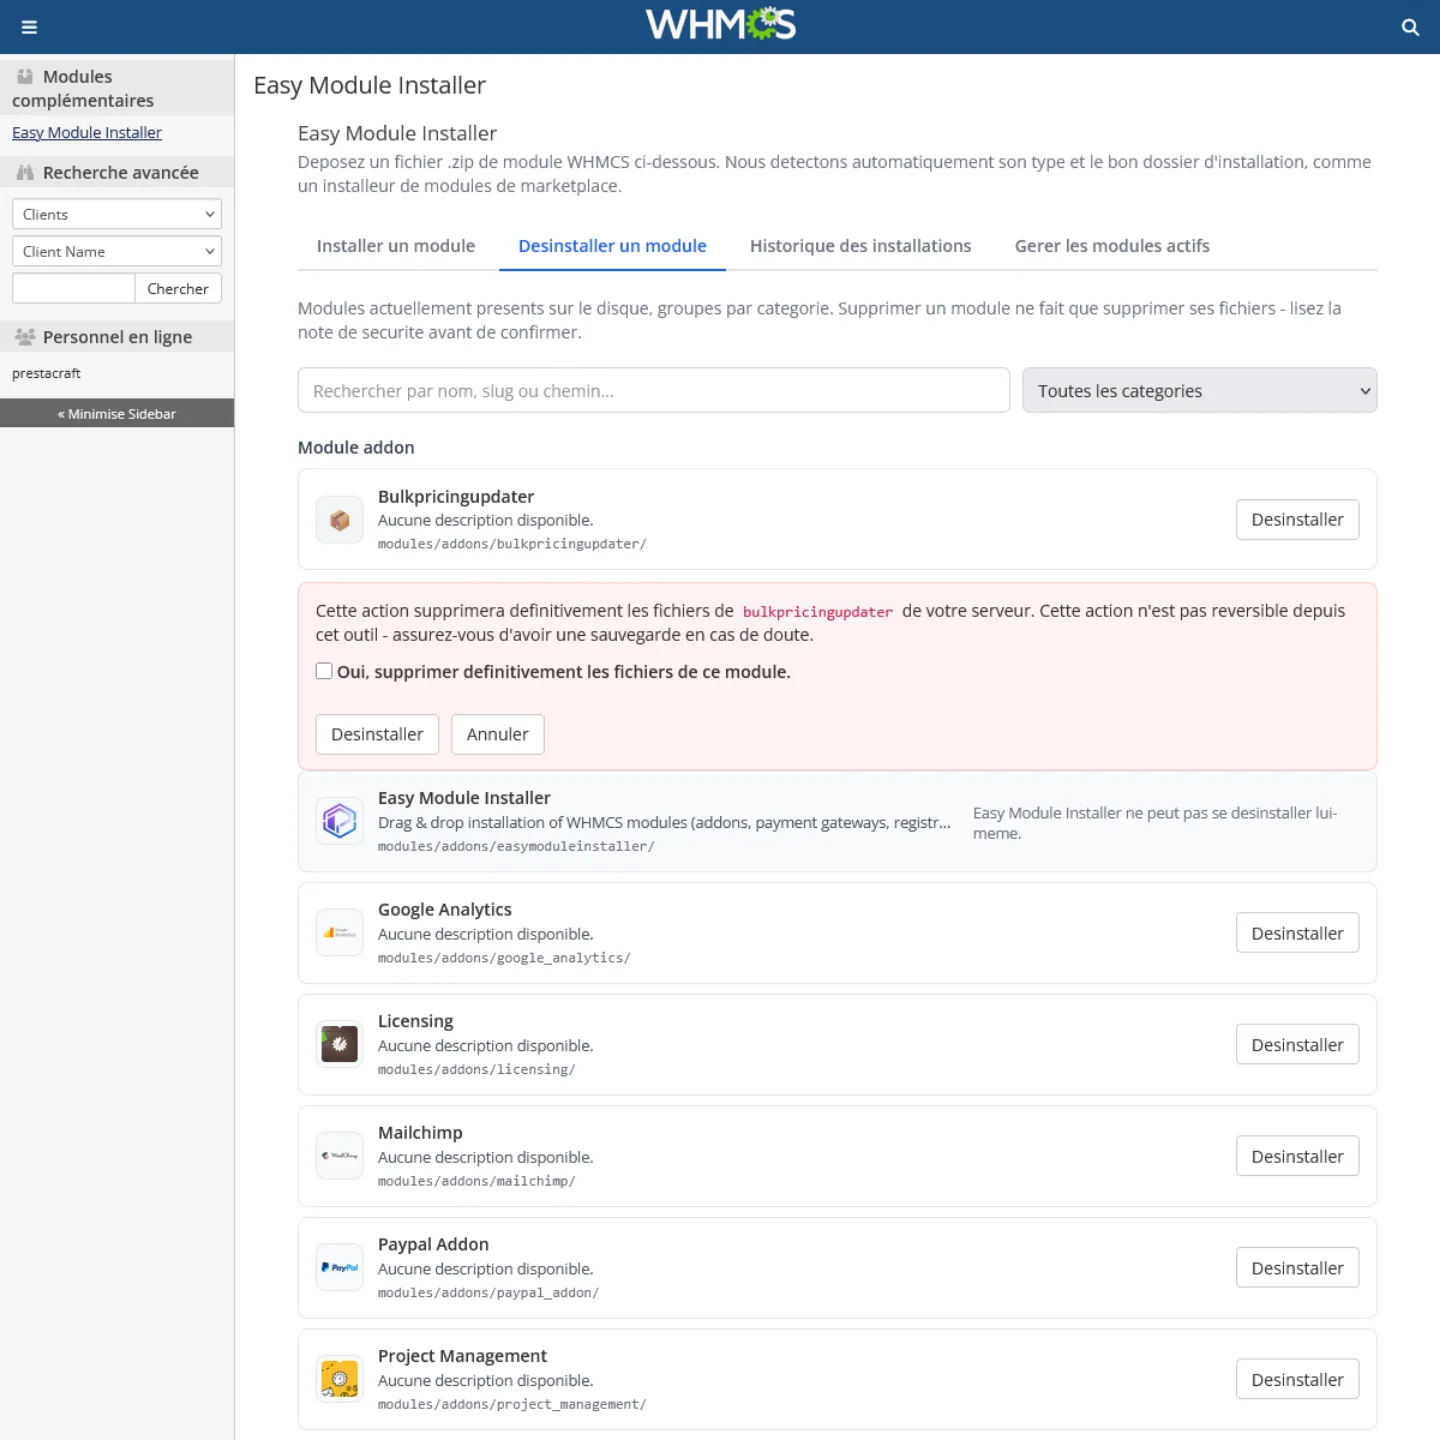The height and width of the screenshot is (1440, 1440).
Task: Click the 'modules/addons/paypal_addon/' path text
Action: tap(489, 1293)
